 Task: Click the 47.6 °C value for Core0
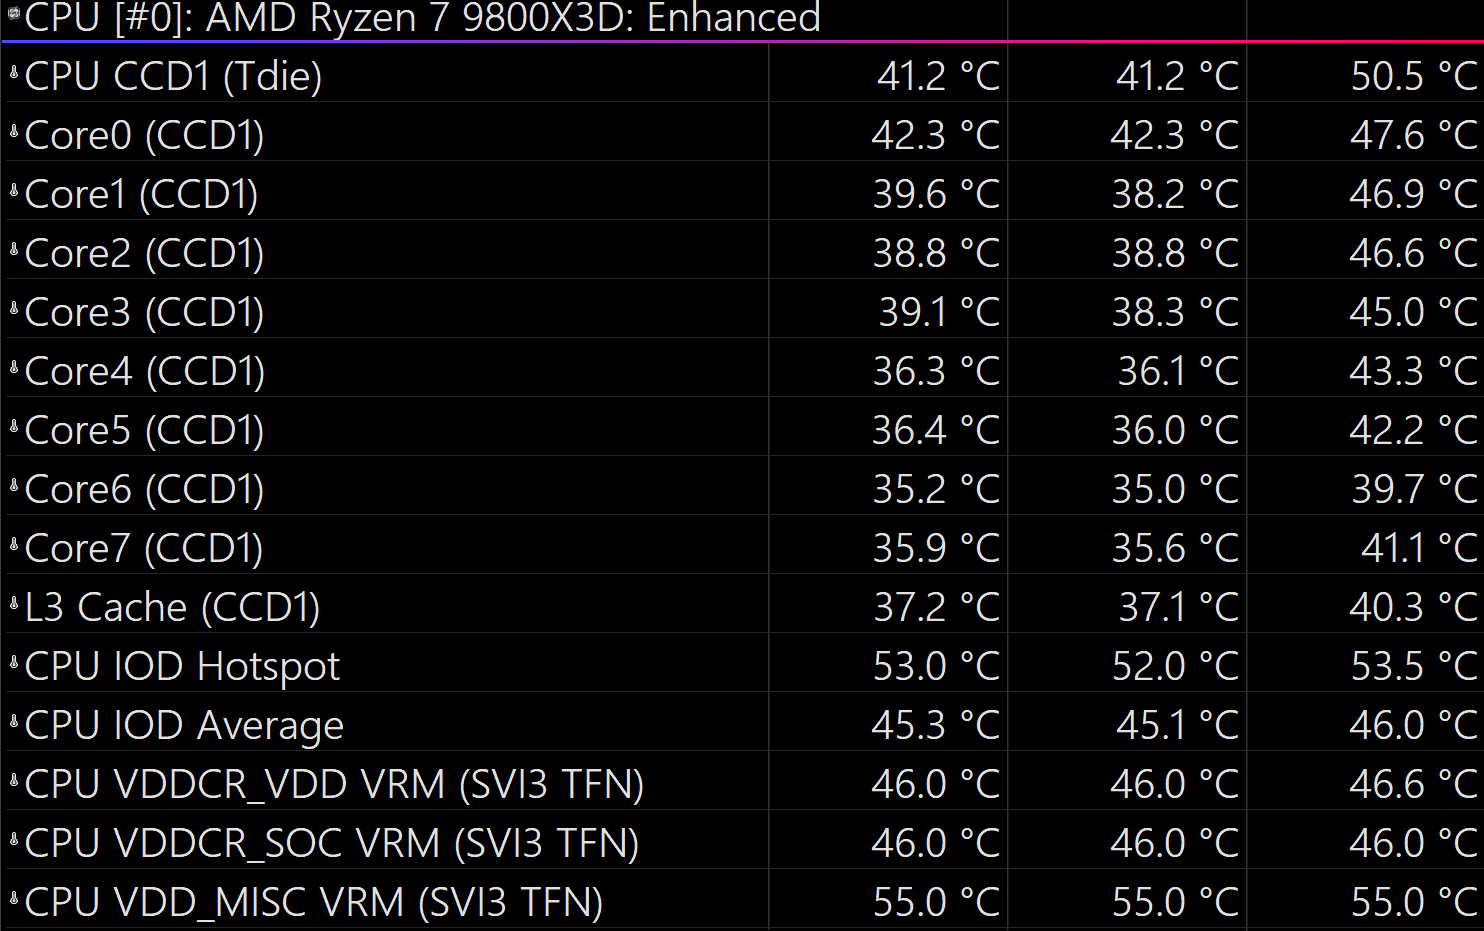coord(1414,136)
